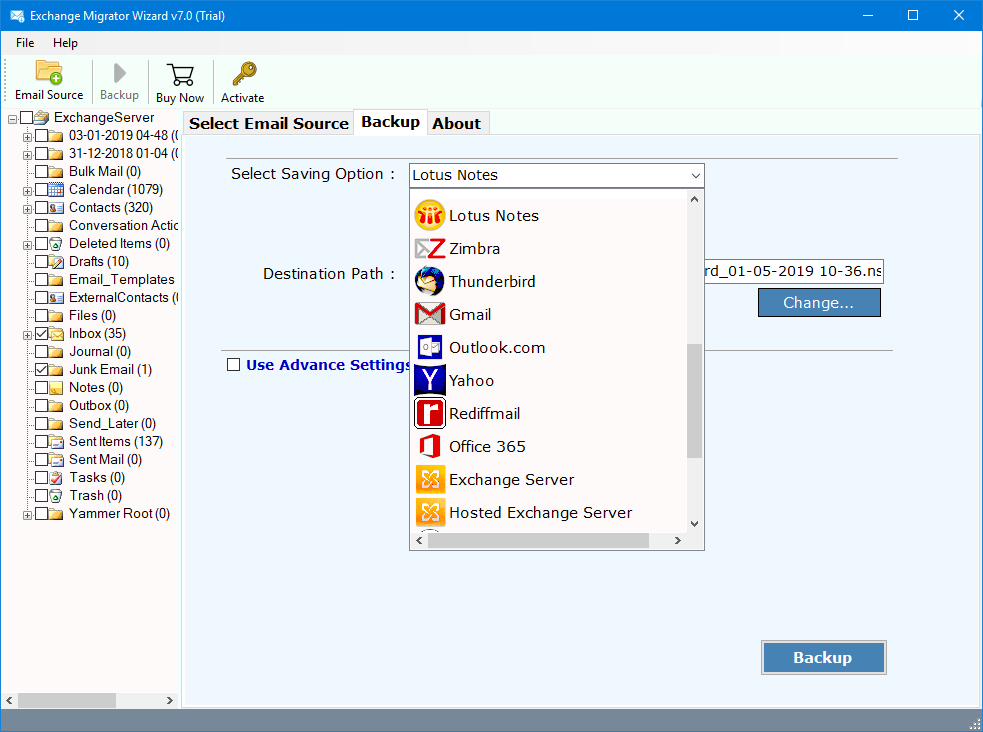The width and height of the screenshot is (983, 732).
Task: Collapse the ExchangeServer root node
Action: (12, 118)
